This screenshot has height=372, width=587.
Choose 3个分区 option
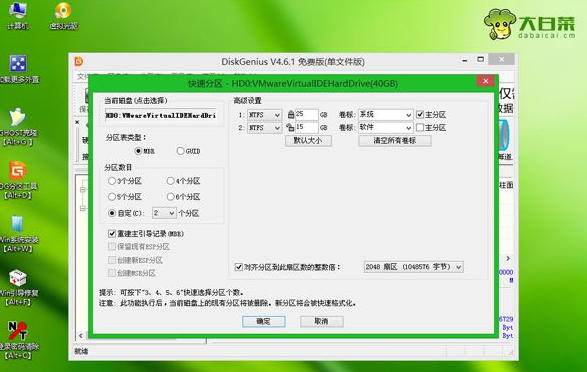point(125,181)
